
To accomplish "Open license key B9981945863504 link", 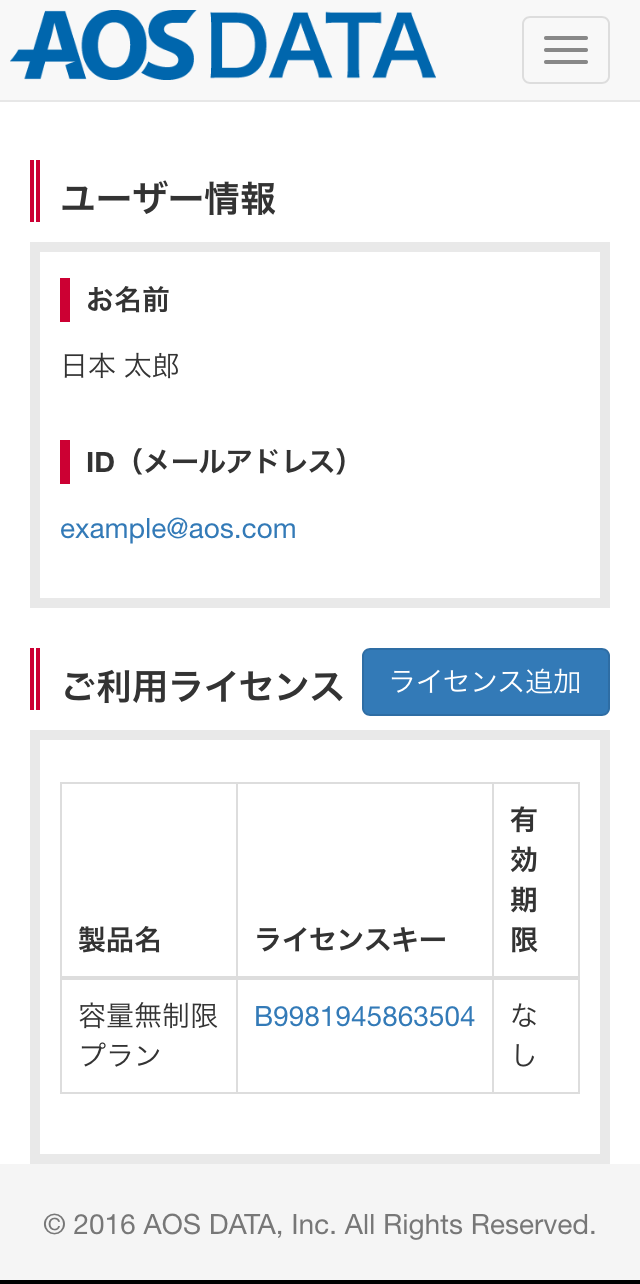I will click(365, 1017).
